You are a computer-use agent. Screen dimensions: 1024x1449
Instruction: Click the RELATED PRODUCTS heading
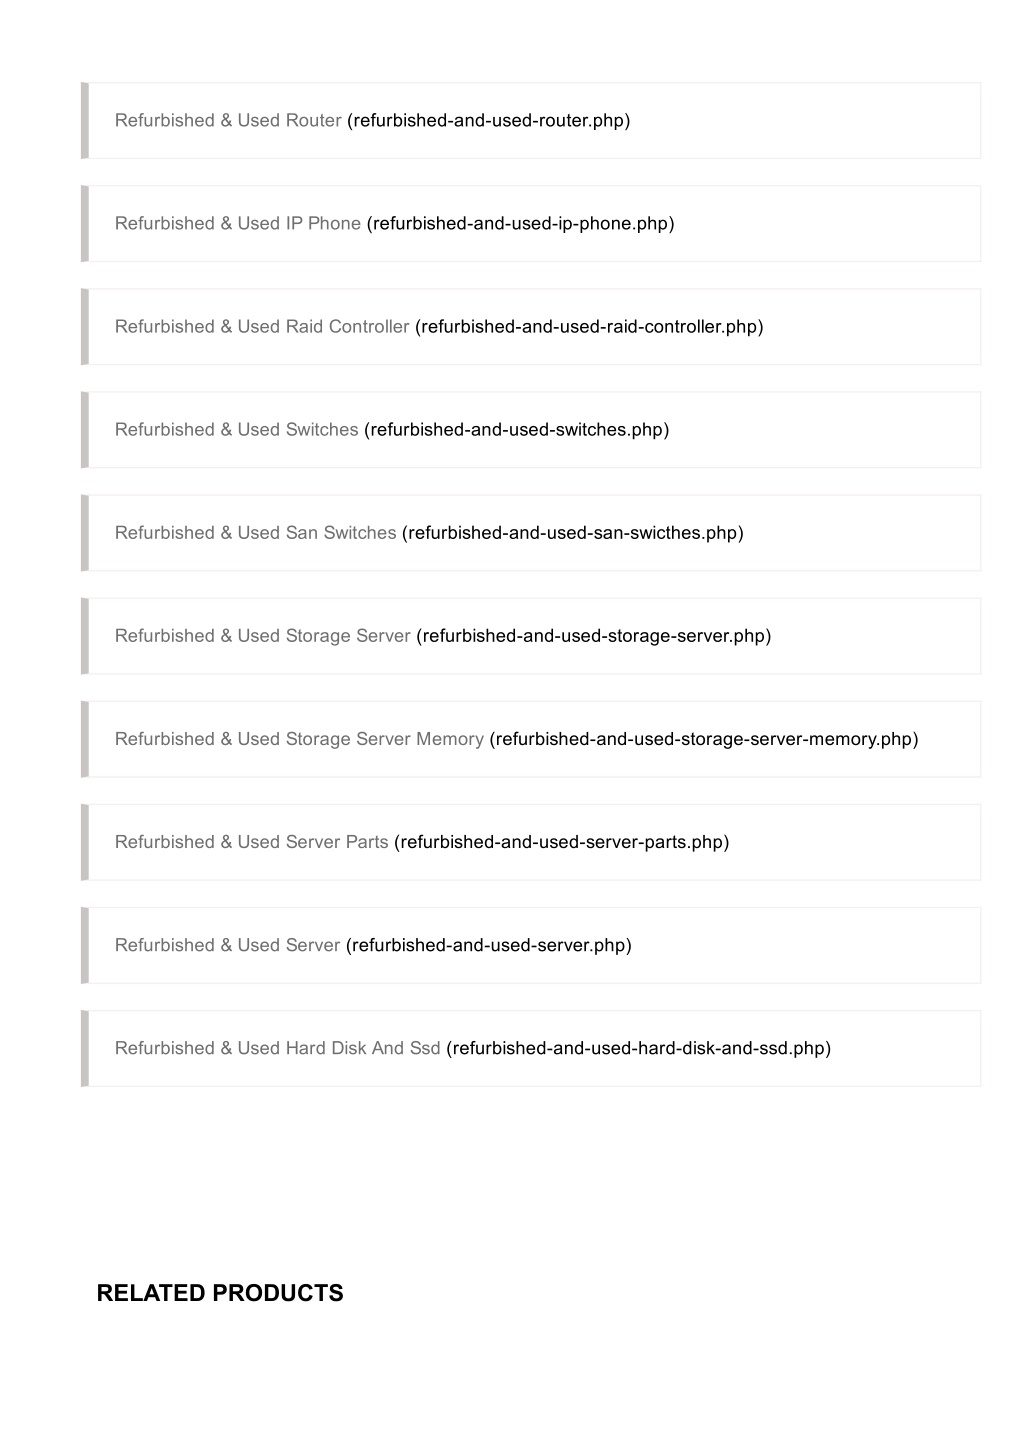[x=220, y=1293]
